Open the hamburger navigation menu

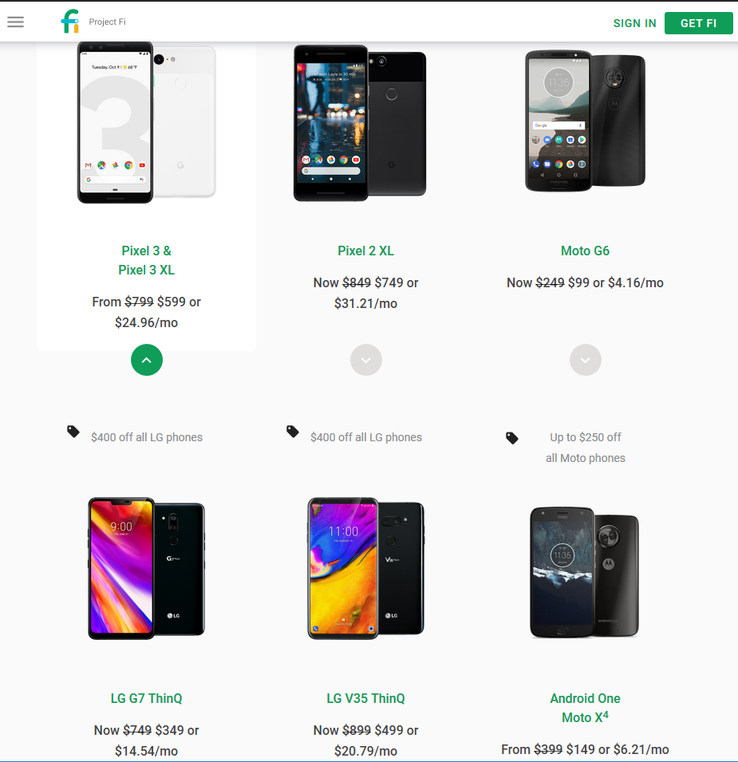coord(16,22)
